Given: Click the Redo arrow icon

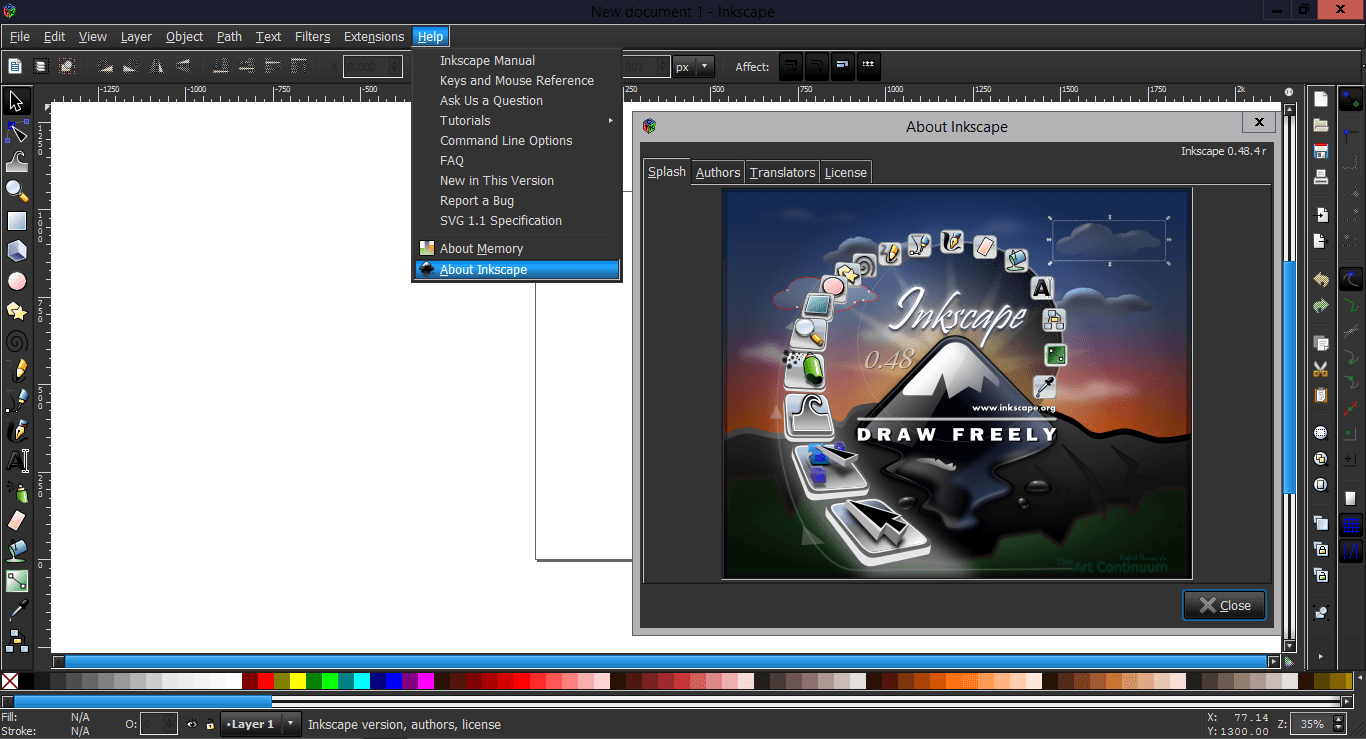Looking at the screenshot, I should (1321, 306).
